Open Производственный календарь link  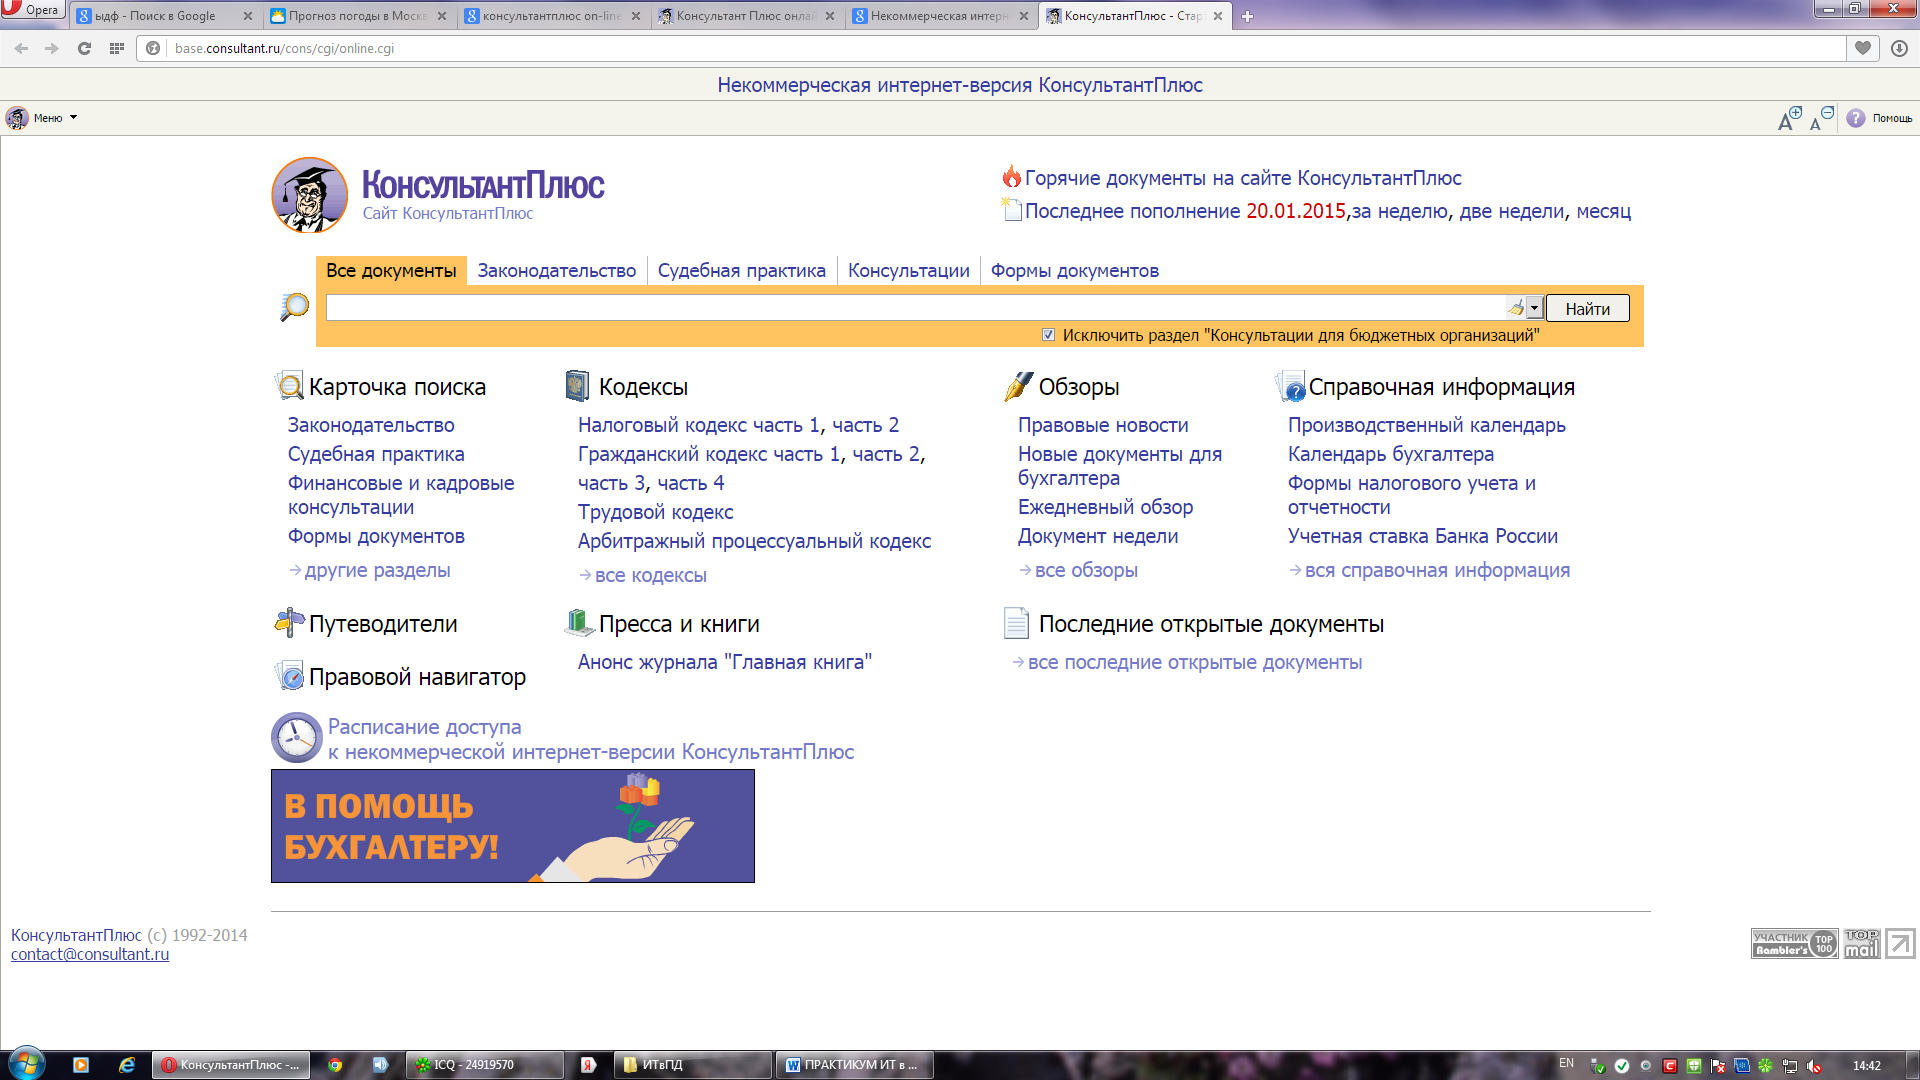[x=1427, y=425]
